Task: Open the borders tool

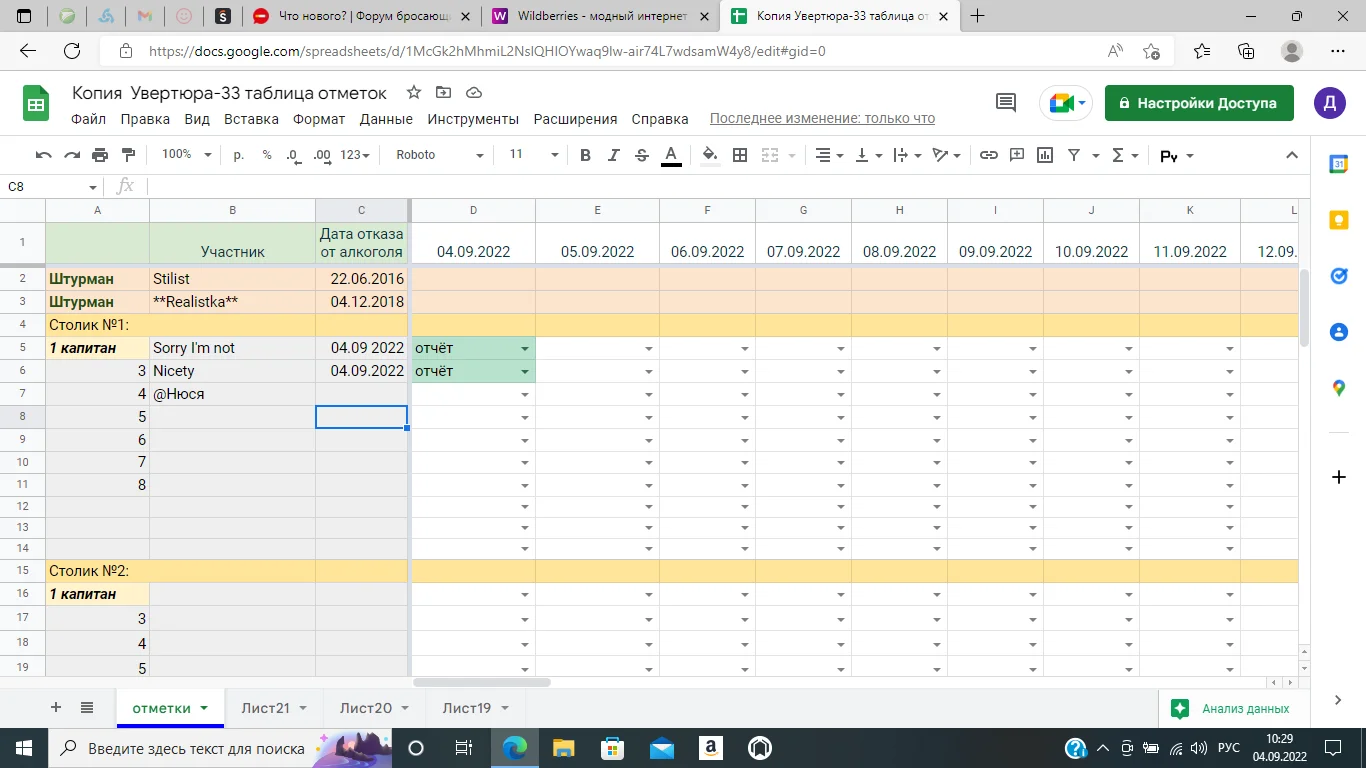Action: pyautogui.click(x=740, y=155)
